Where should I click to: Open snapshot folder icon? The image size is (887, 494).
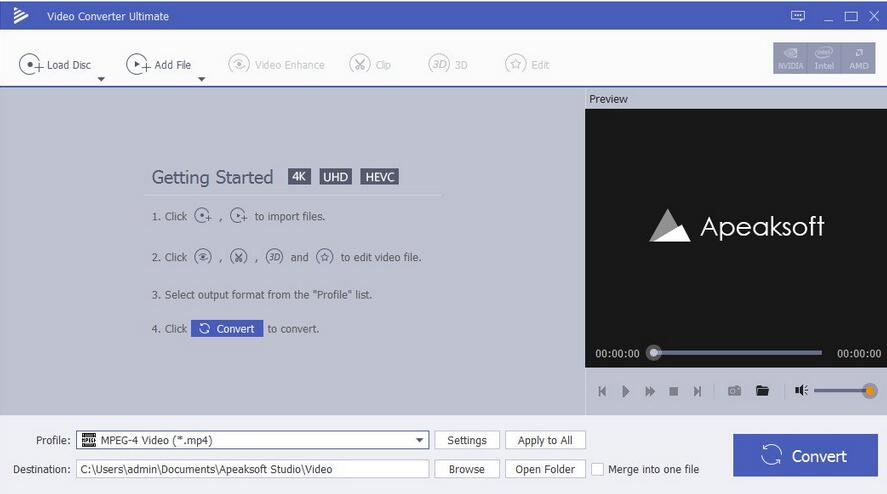(x=763, y=390)
